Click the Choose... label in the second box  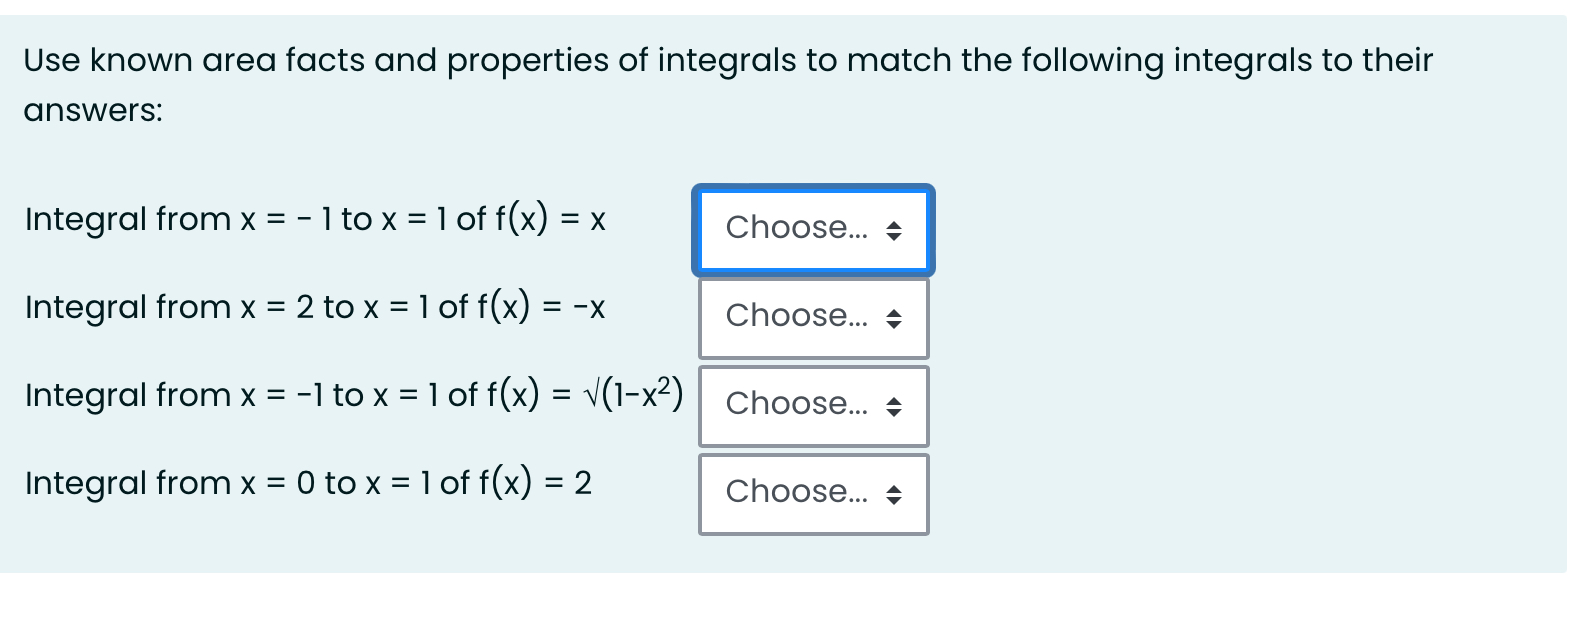[x=797, y=317]
